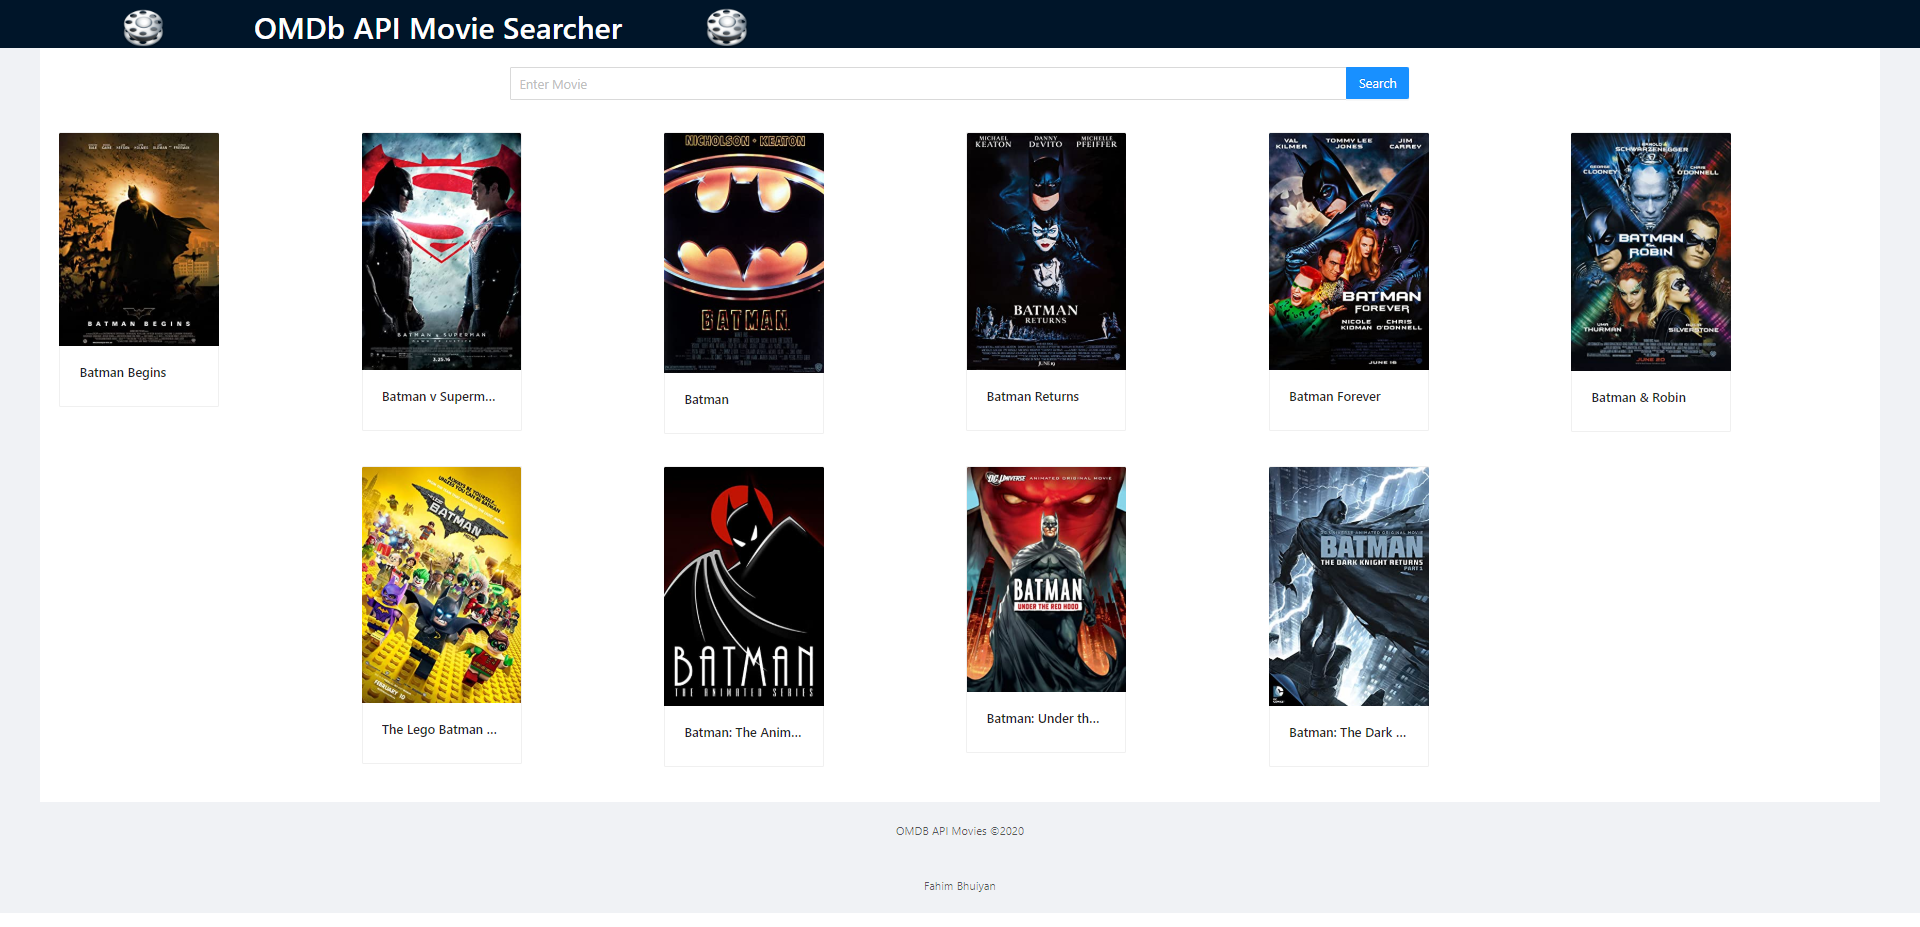Image resolution: width=1920 pixels, height=927 pixels.
Task: Select the 'Batman Begins' title text
Action: [x=123, y=373]
